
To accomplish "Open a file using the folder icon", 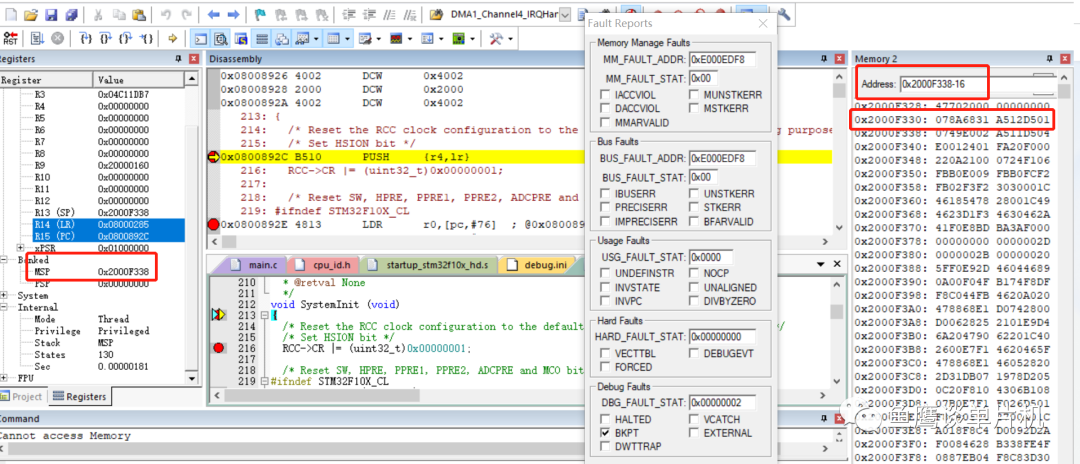I will click(x=30, y=14).
